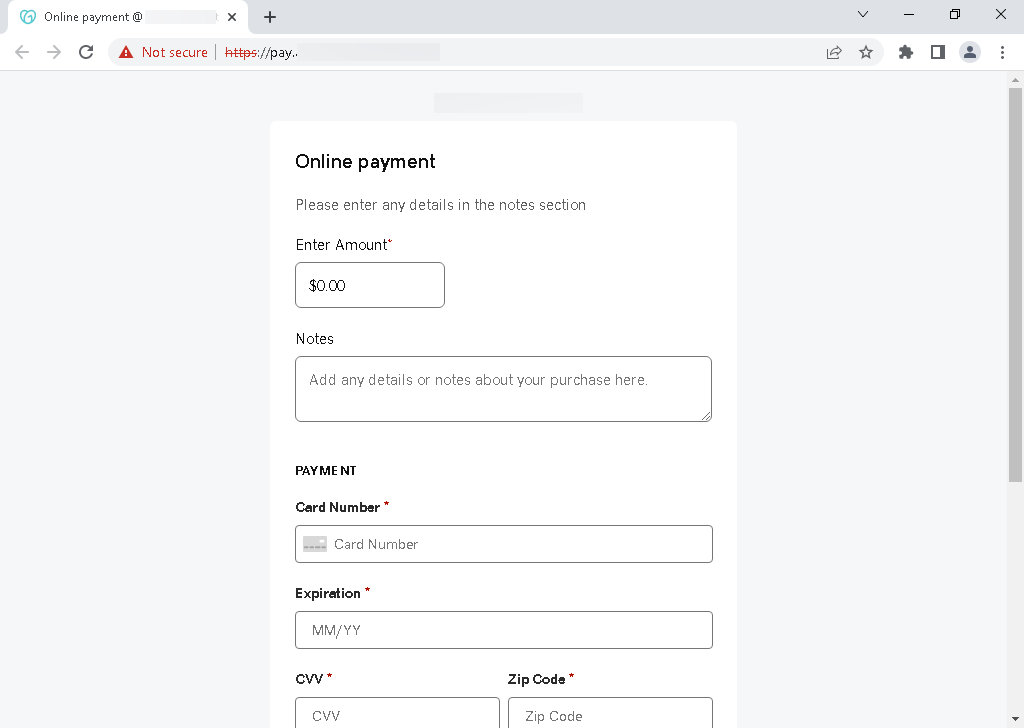This screenshot has height=728, width=1024.
Task: Focus the Notes text area
Action: [x=503, y=388]
